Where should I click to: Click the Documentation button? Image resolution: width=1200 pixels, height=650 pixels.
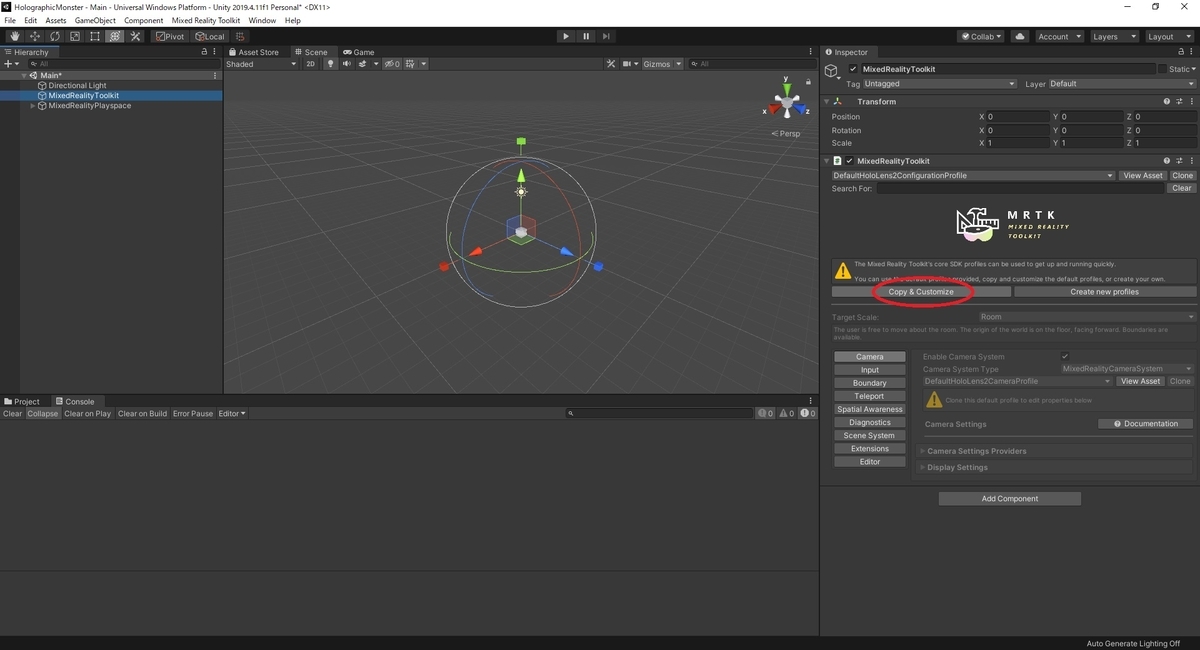click(x=1146, y=424)
